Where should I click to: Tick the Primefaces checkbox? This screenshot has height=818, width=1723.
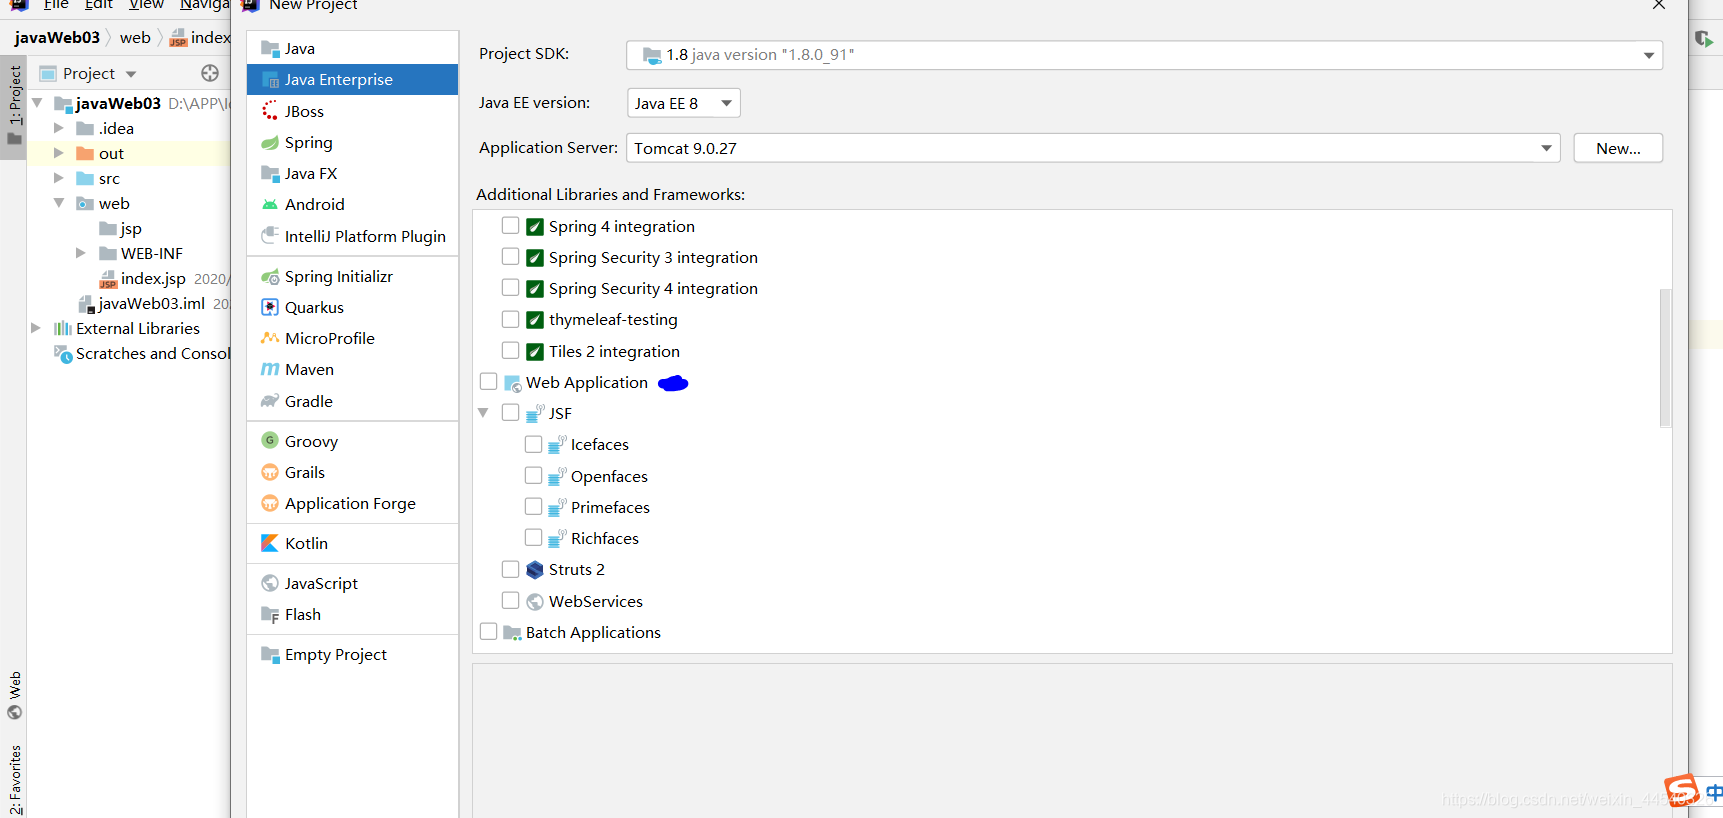tap(533, 507)
